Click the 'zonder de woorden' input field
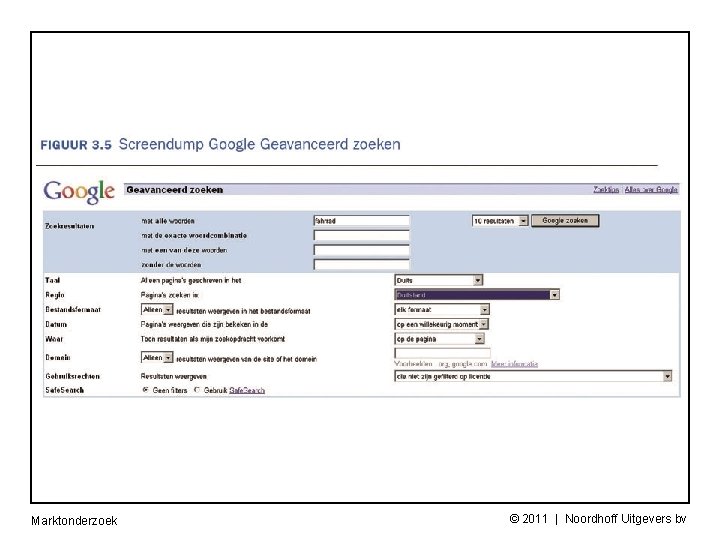 pos(361,264)
